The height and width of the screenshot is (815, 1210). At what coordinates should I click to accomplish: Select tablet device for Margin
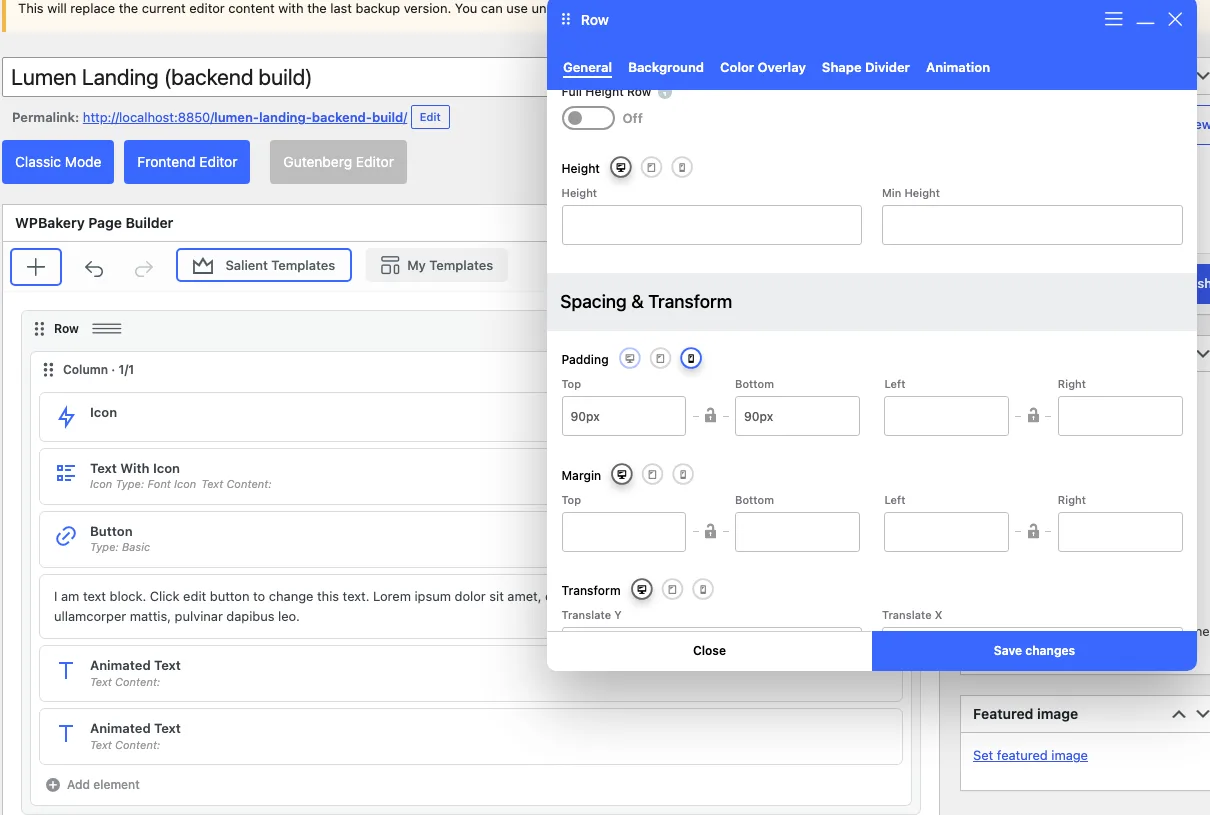click(x=652, y=474)
